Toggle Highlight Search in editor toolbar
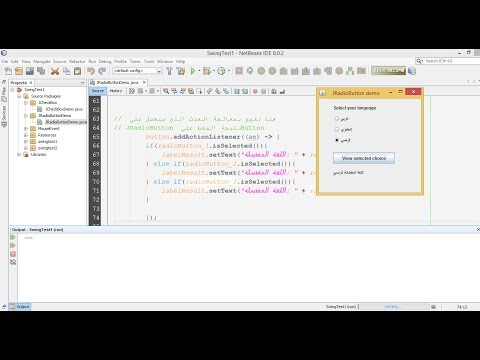 click(x=191, y=91)
